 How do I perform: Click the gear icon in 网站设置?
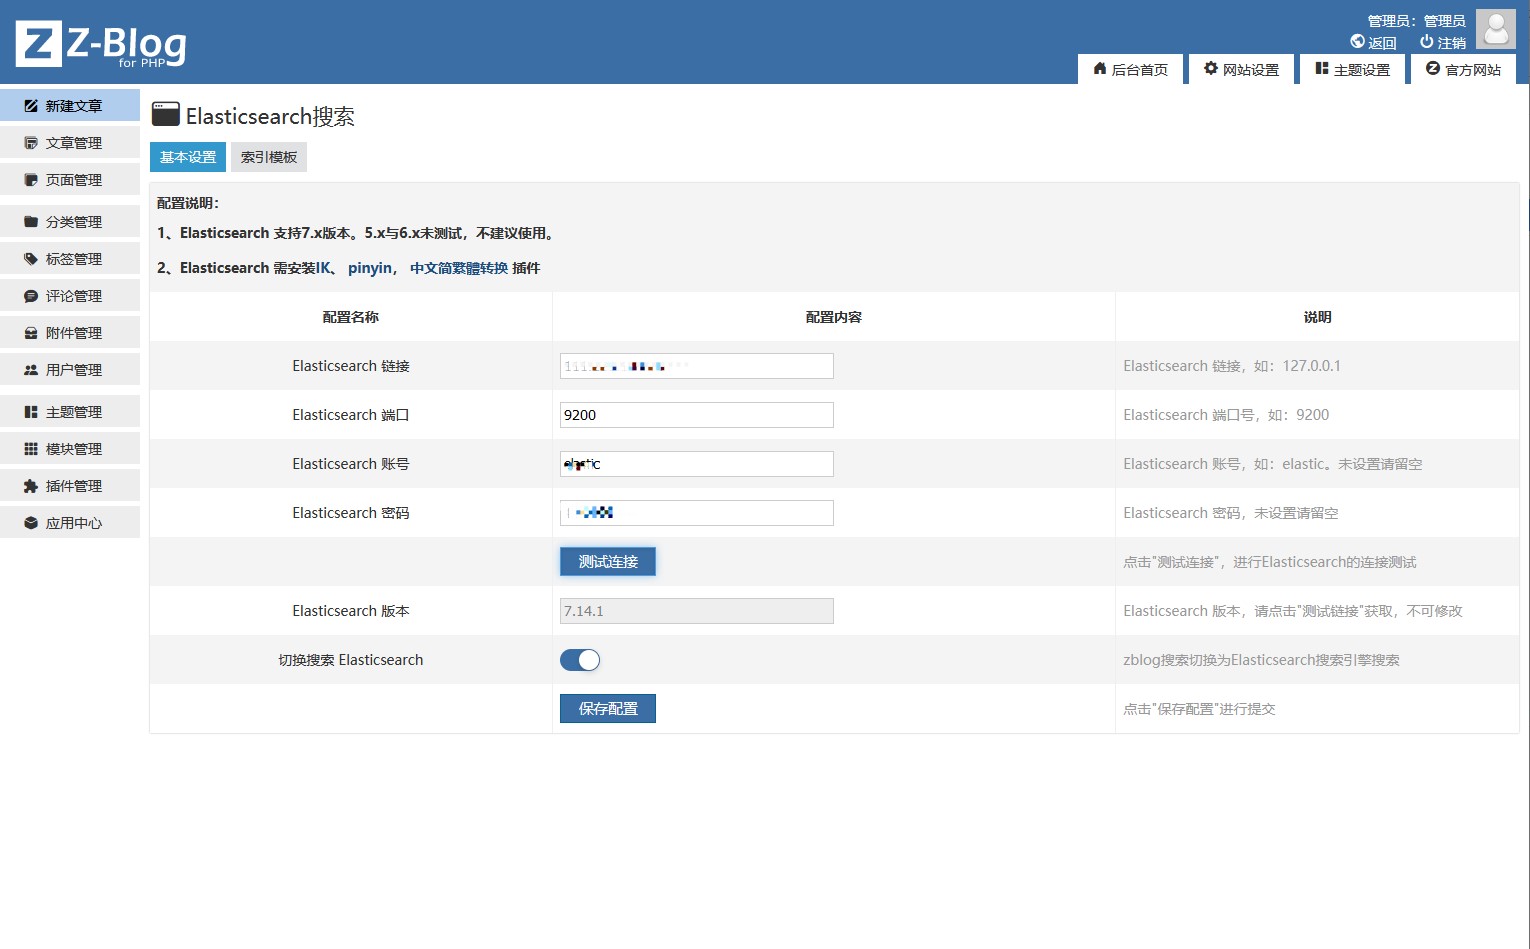(x=1211, y=69)
